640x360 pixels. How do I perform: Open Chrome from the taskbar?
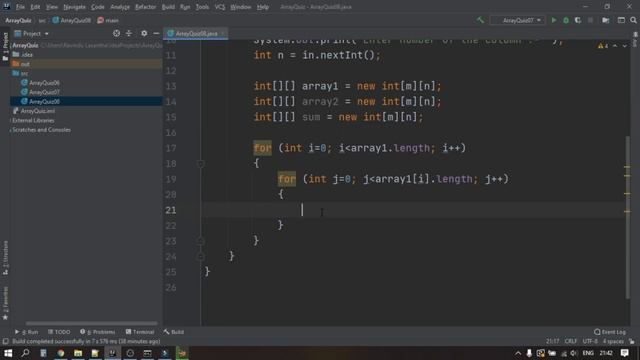[x=61, y=353]
